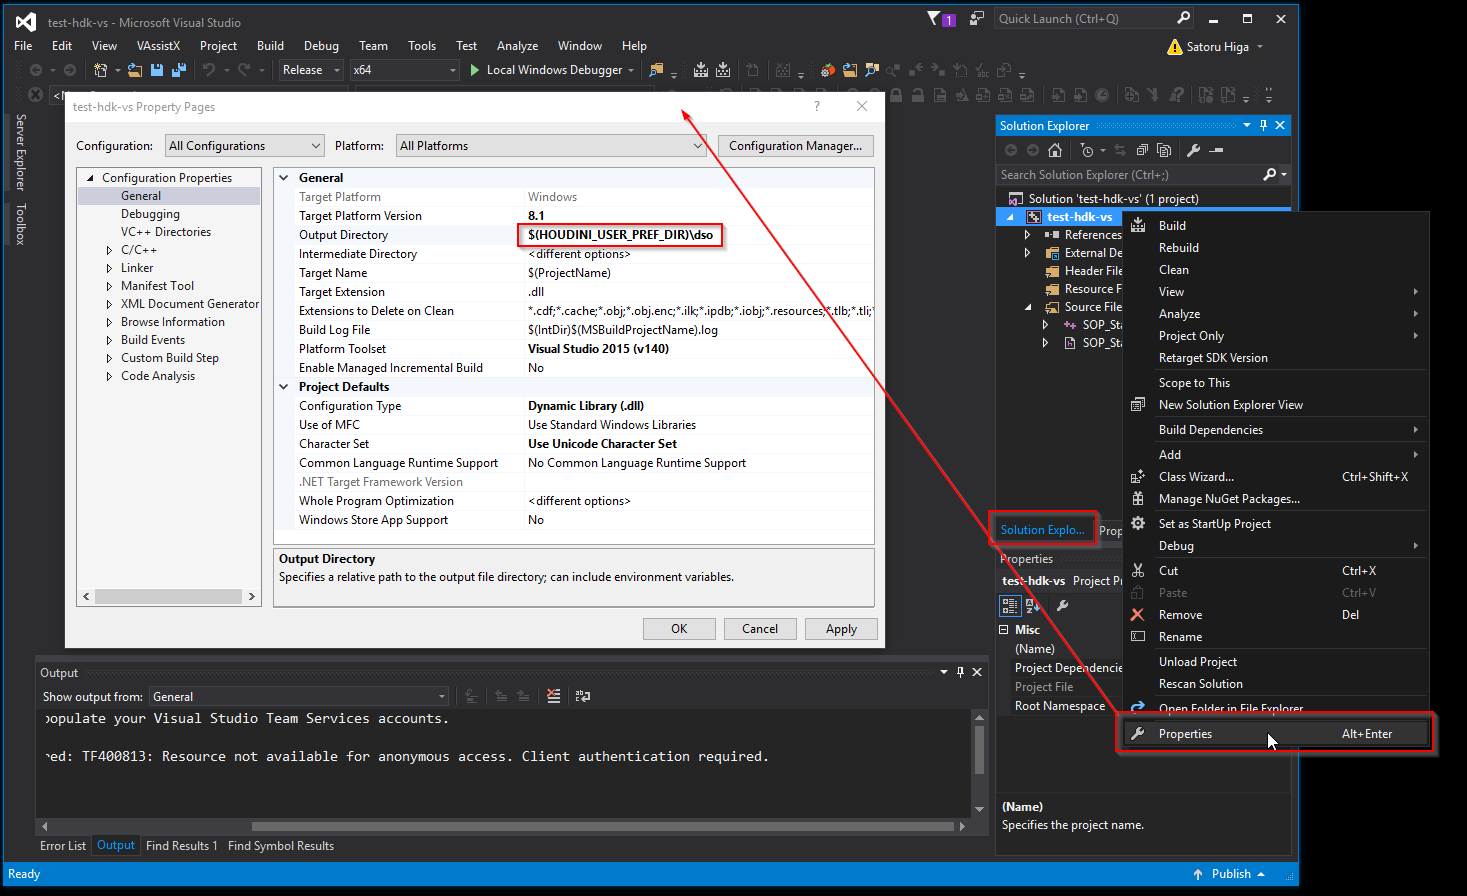The height and width of the screenshot is (896, 1467).
Task: Click Solution Explorer Preview Selected Items icon
Action: tap(1216, 150)
